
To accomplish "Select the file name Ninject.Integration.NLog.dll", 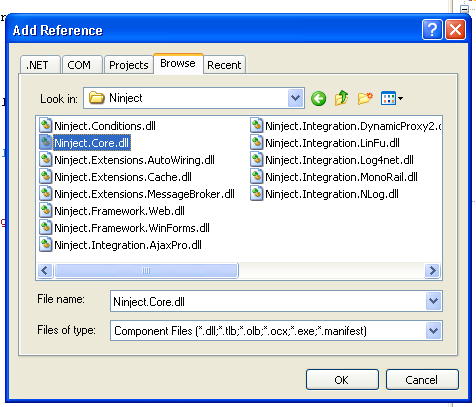I will [x=332, y=194].
